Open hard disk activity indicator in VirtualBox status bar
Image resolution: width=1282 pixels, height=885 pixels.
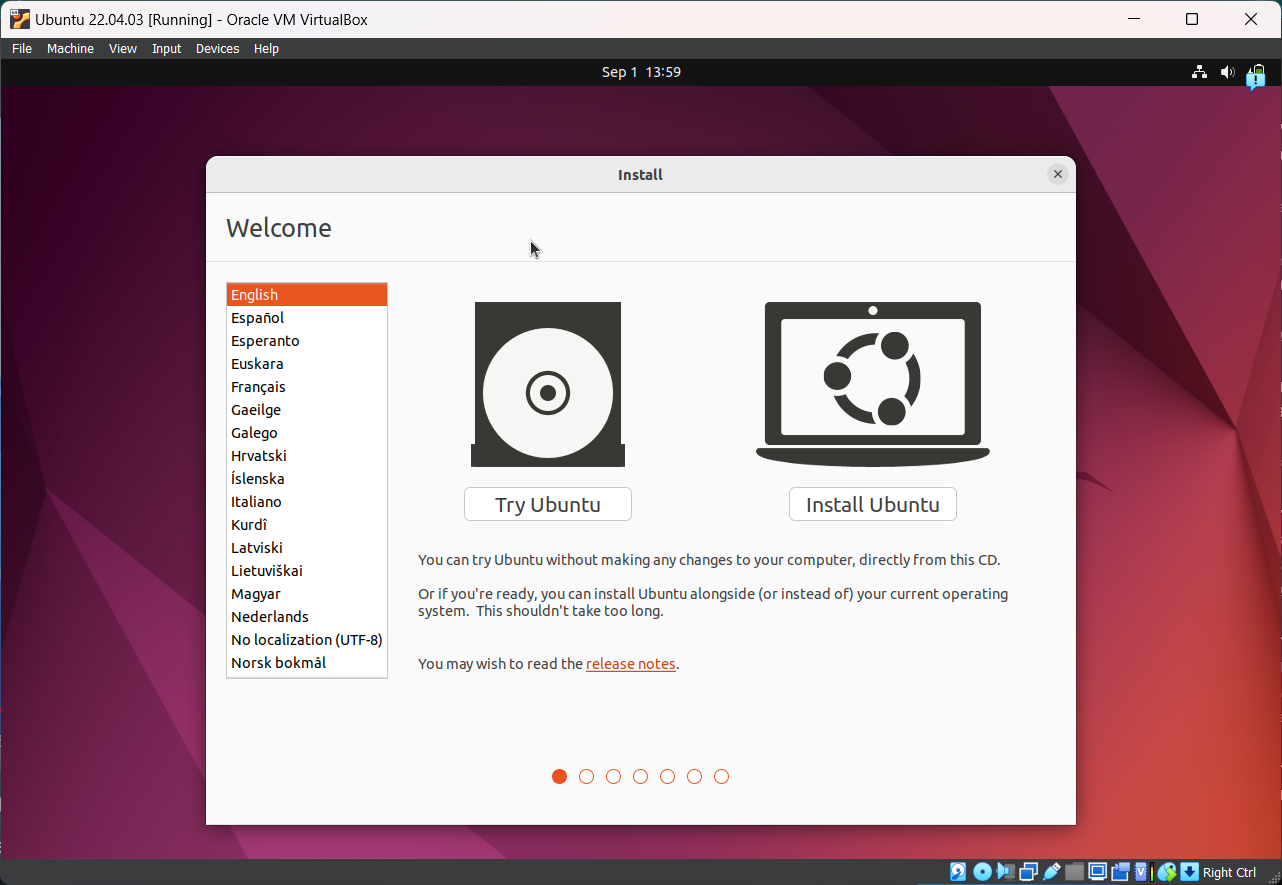(958, 872)
